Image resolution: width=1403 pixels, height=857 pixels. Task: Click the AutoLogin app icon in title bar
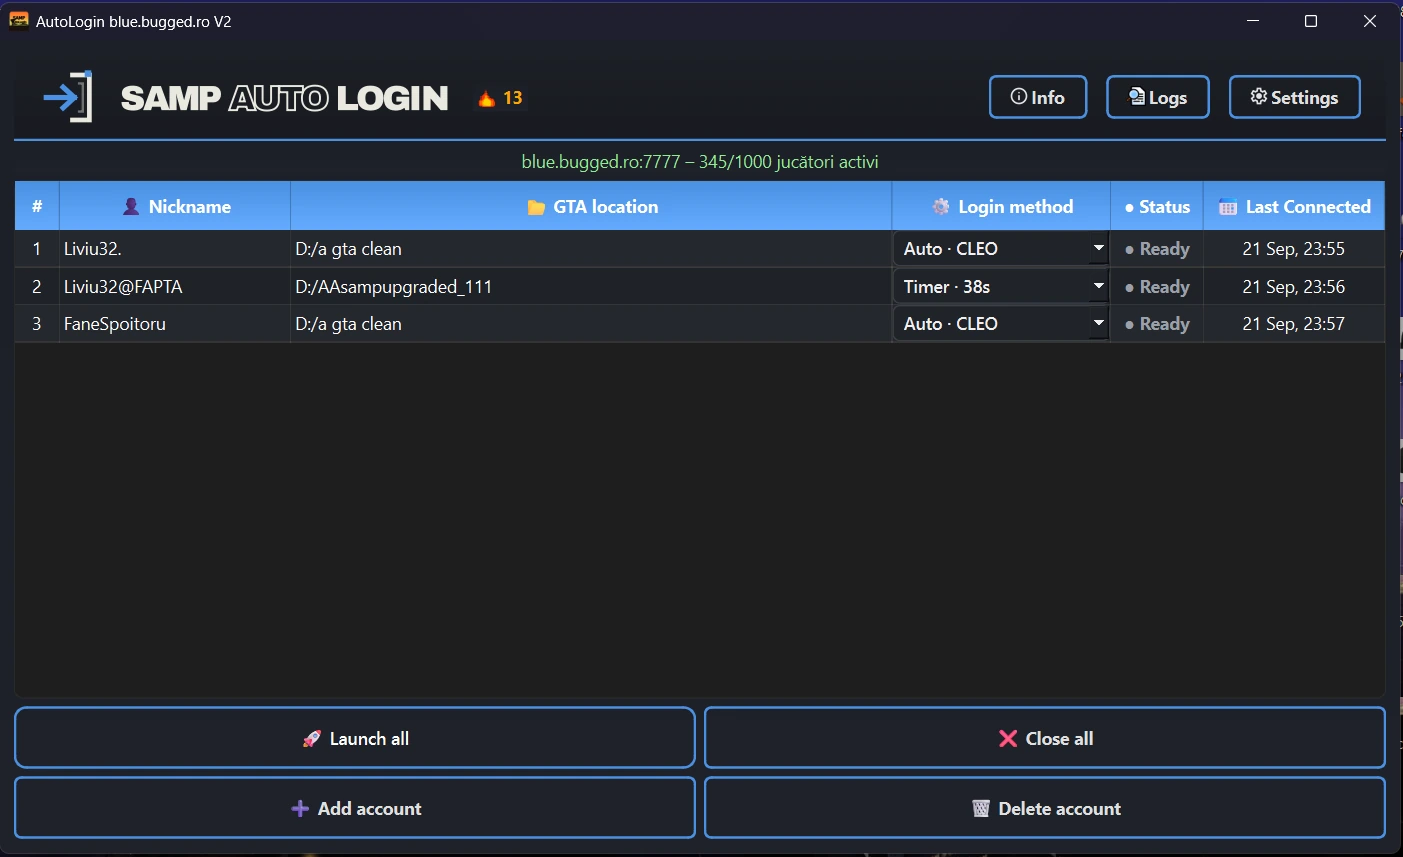click(18, 21)
